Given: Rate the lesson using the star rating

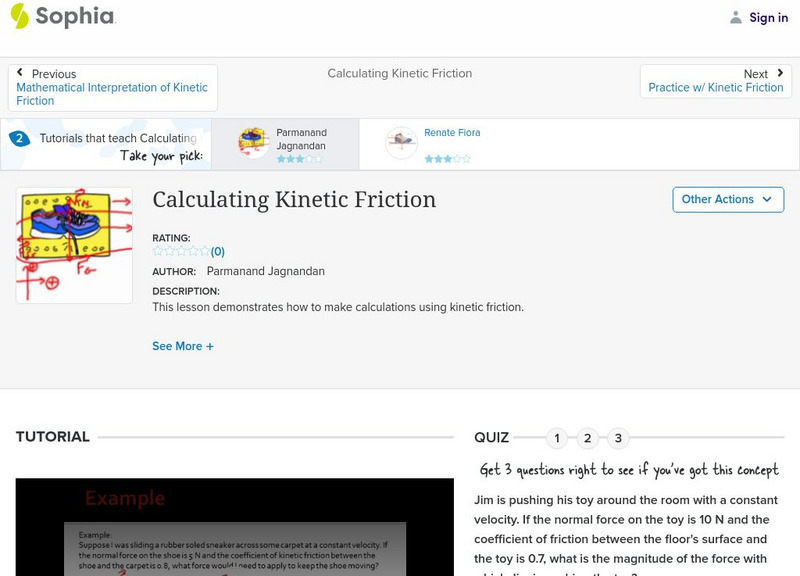Looking at the screenshot, I should 178,251.
